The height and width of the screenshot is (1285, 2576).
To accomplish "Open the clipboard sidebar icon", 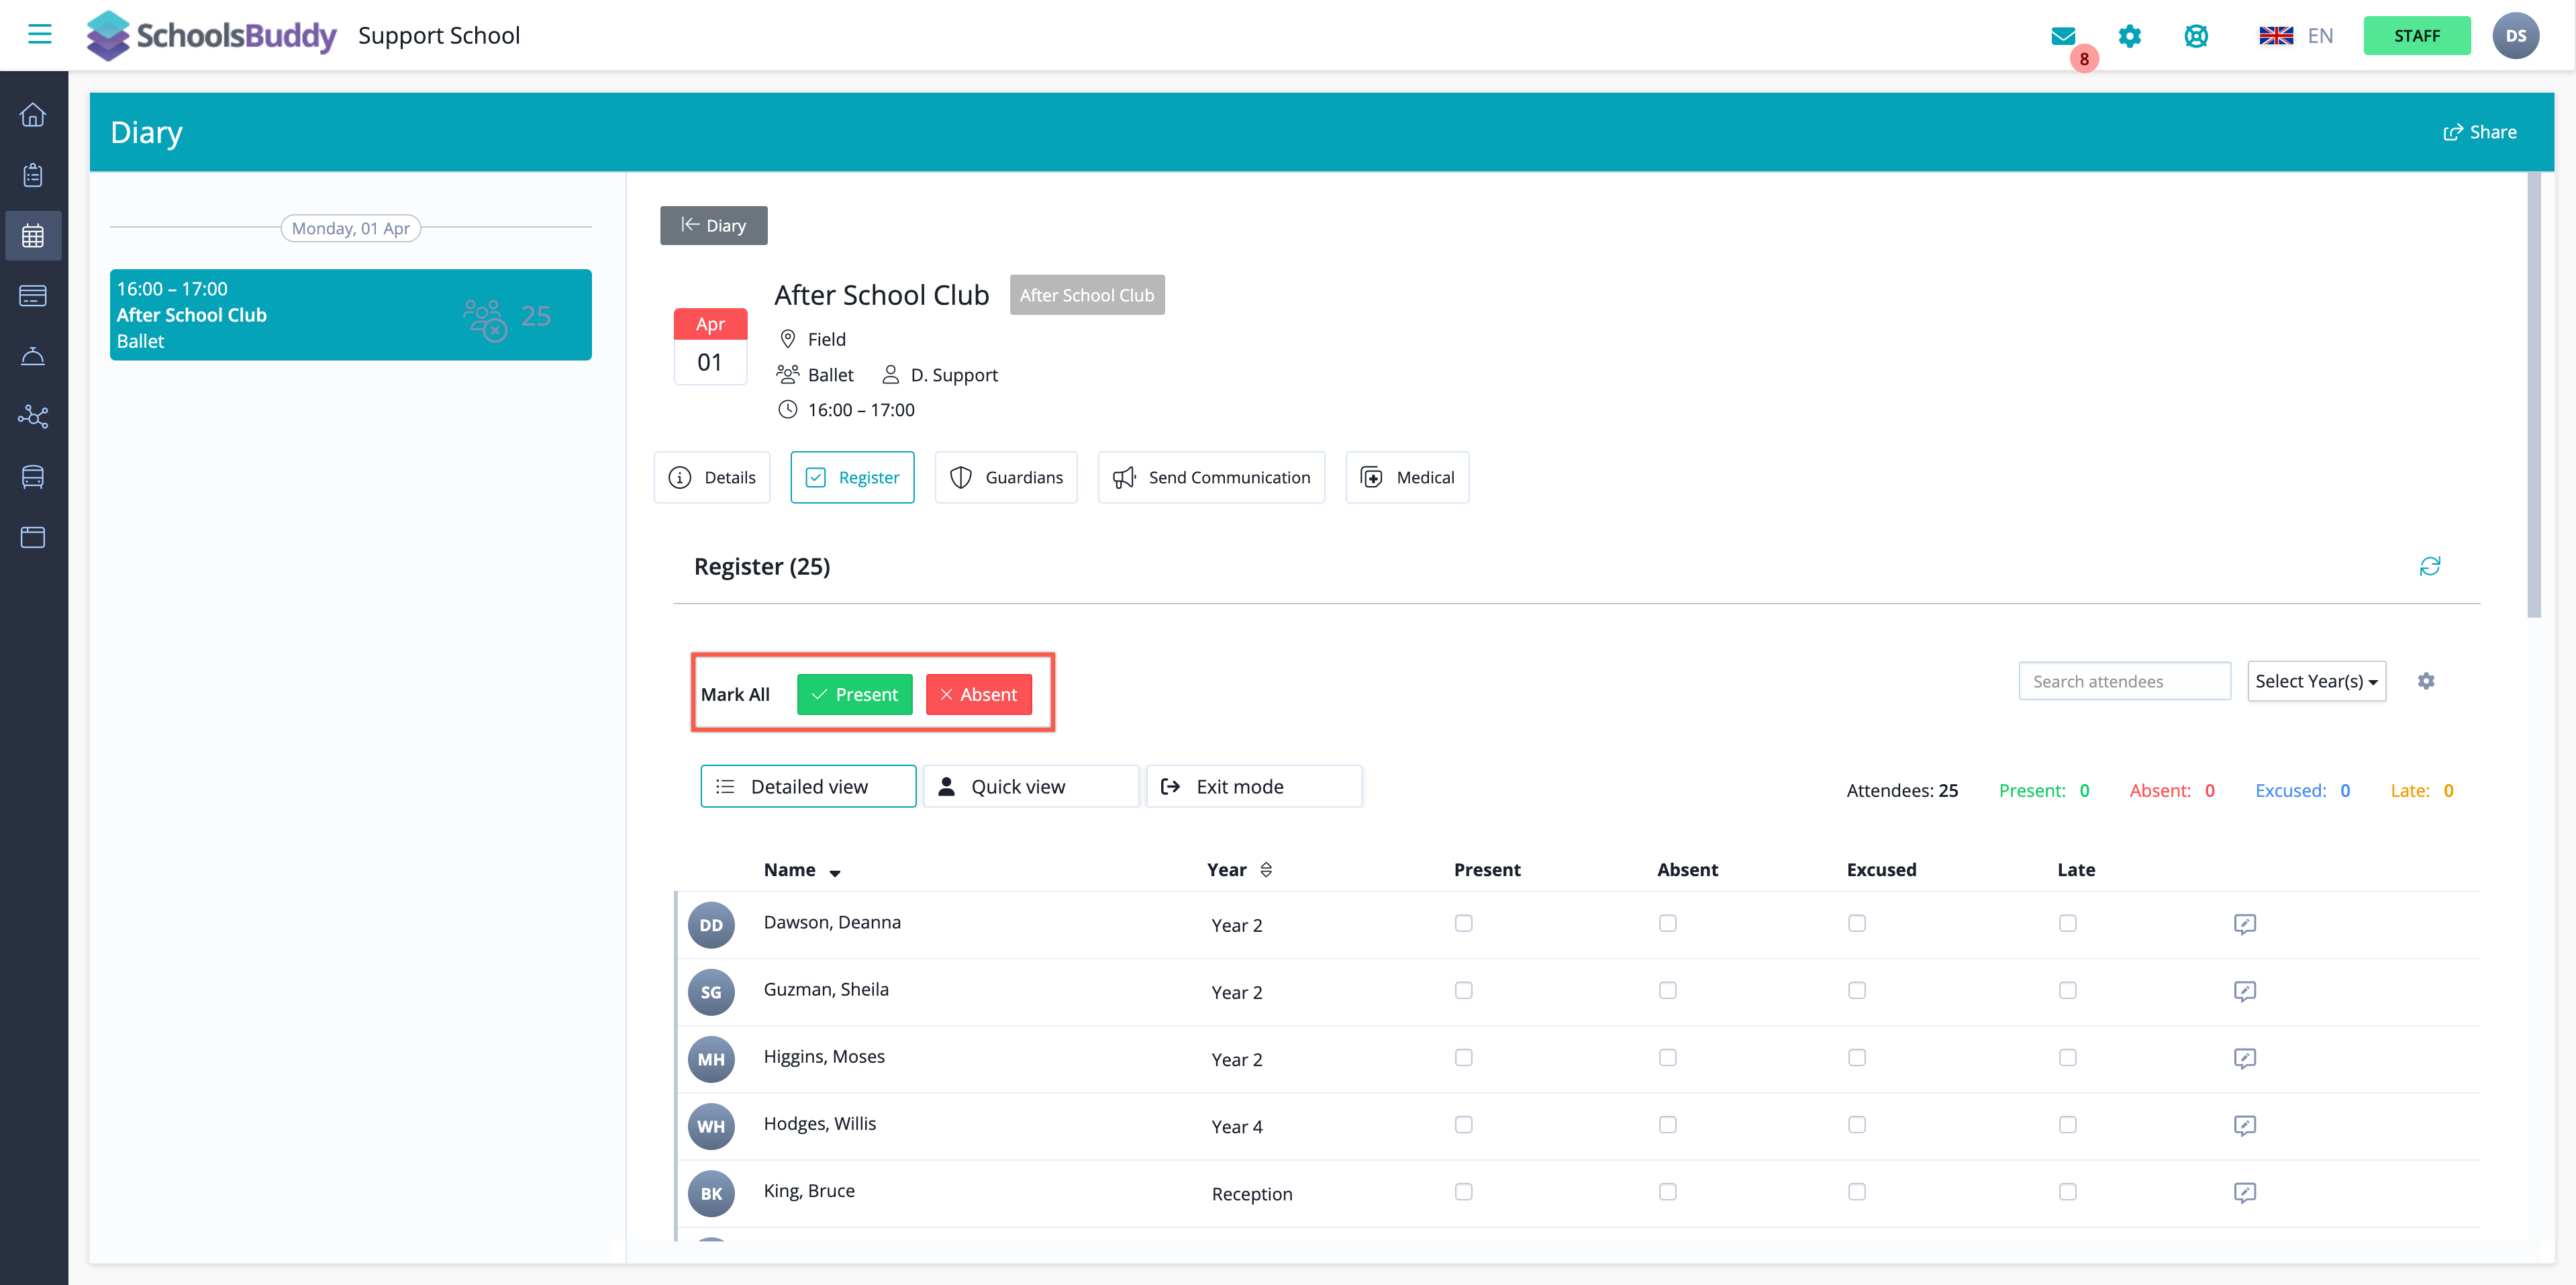I will 33,175.
